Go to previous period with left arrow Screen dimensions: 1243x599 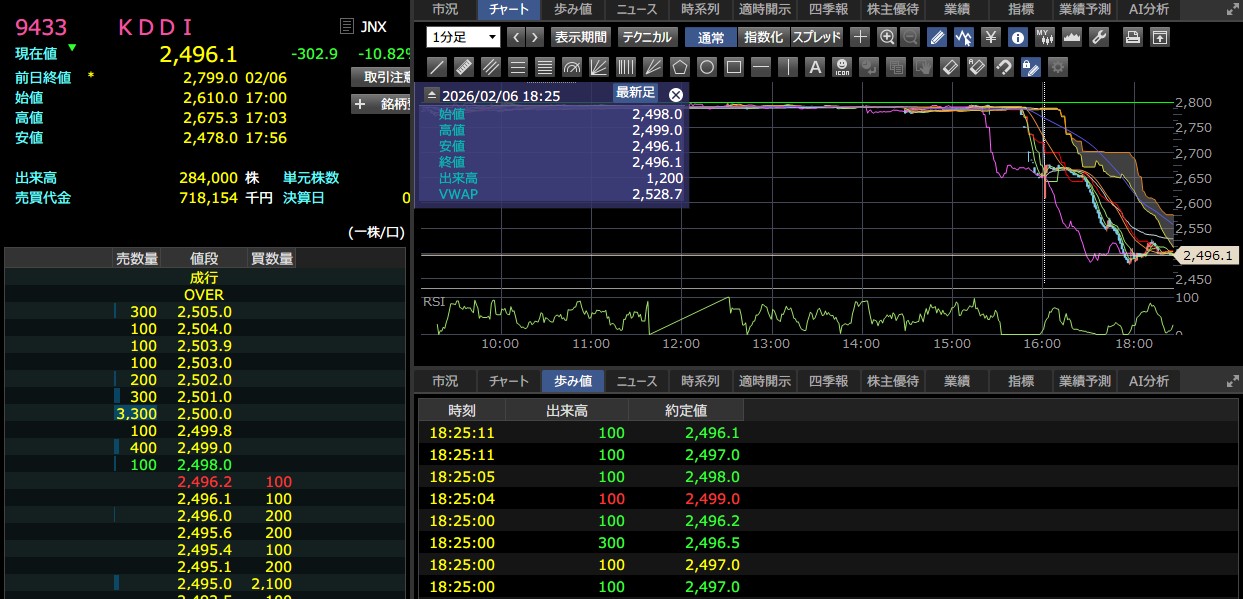pos(516,38)
